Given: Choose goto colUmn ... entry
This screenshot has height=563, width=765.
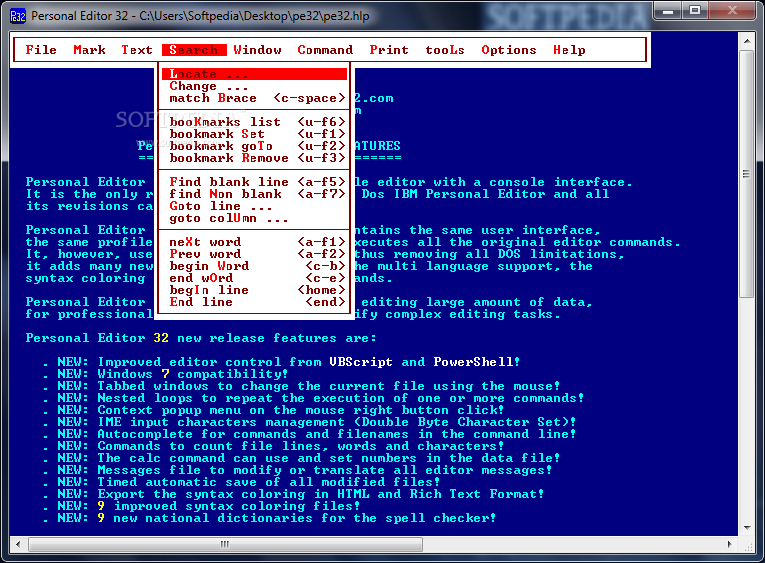Looking at the screenshot, I should pos(254,218).
